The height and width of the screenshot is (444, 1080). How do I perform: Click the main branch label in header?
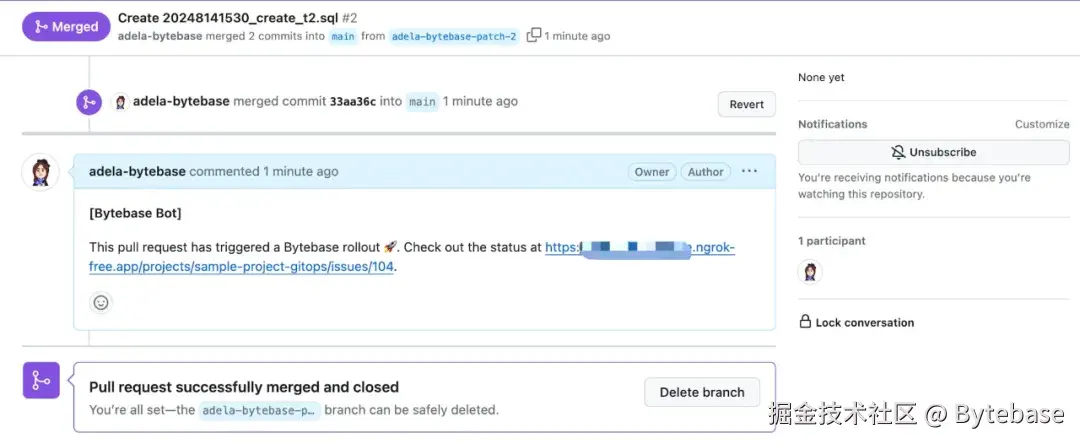(x=343, y=37)
